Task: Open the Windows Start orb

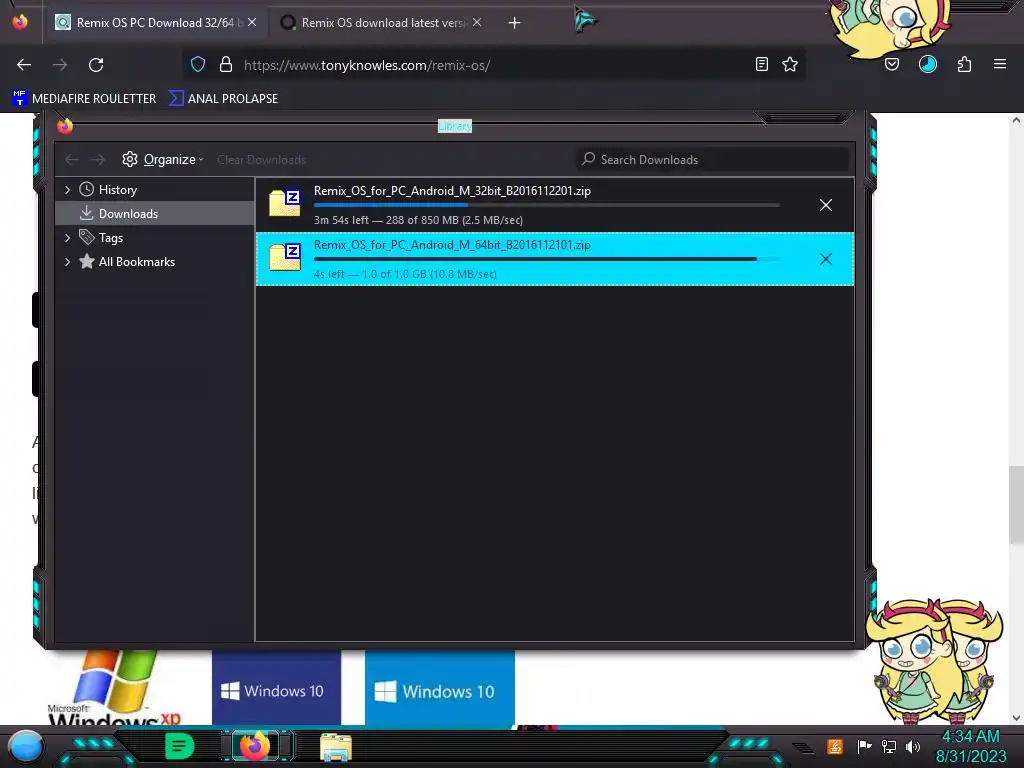Action: [x=26, y=747]
